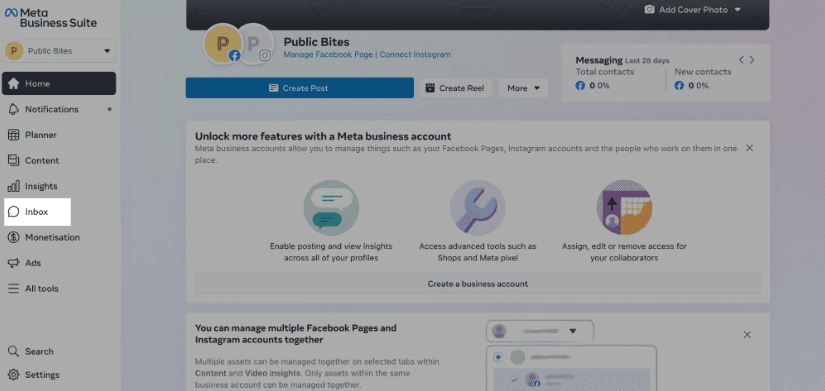Click the Monetisation dollar icon
The image size is (825, 391).
[14, 237]
